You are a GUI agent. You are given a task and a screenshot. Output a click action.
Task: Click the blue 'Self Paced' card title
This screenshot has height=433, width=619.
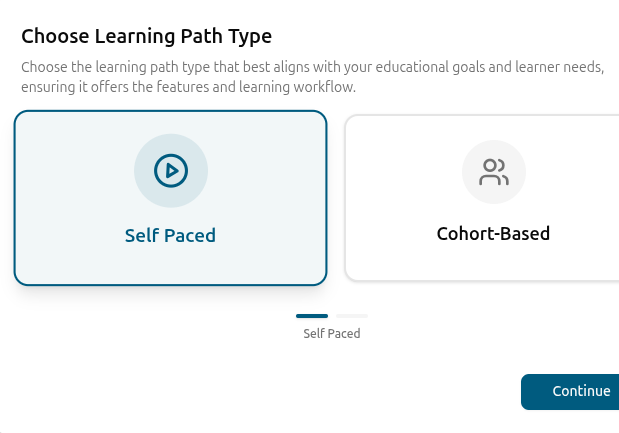(x=171, y=236)
